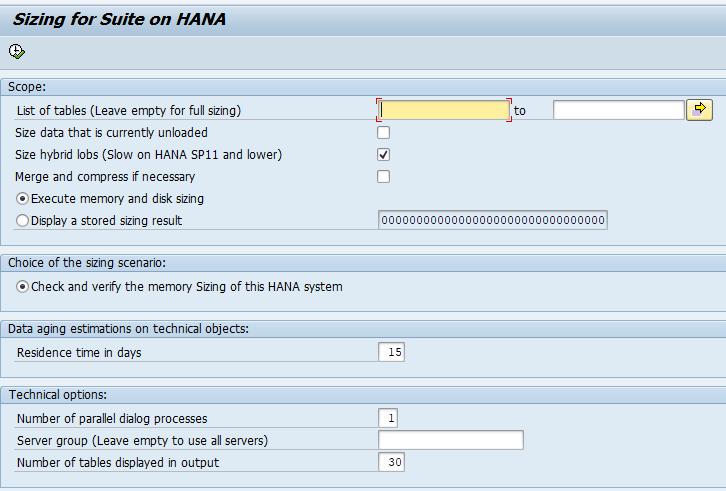Click the Residence time in days field
Viewport: 726px width, 491px height.
(391, 352)
